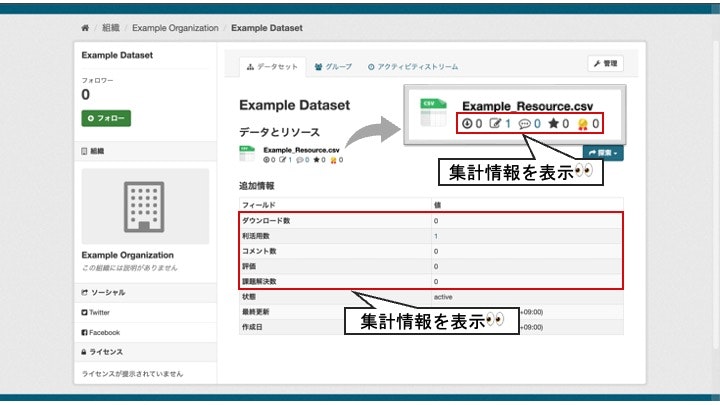This screenshot has width=720, height=405.
Task: Click the CSV file icon under データとリソース
Action: tap(247, 154)
